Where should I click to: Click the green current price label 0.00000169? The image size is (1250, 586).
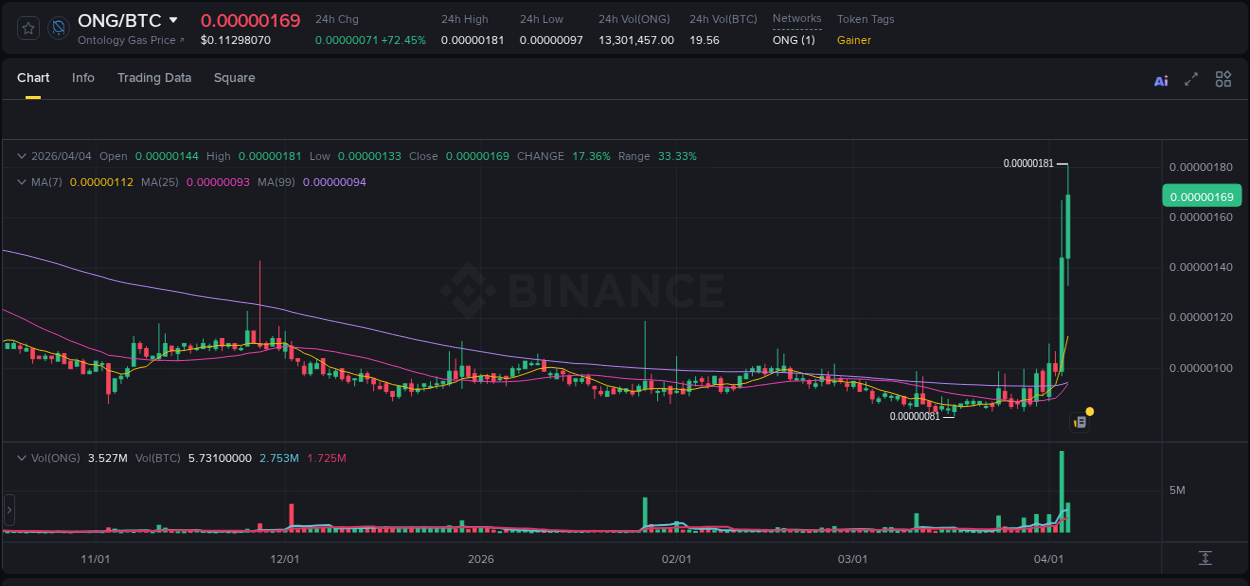1201,196
